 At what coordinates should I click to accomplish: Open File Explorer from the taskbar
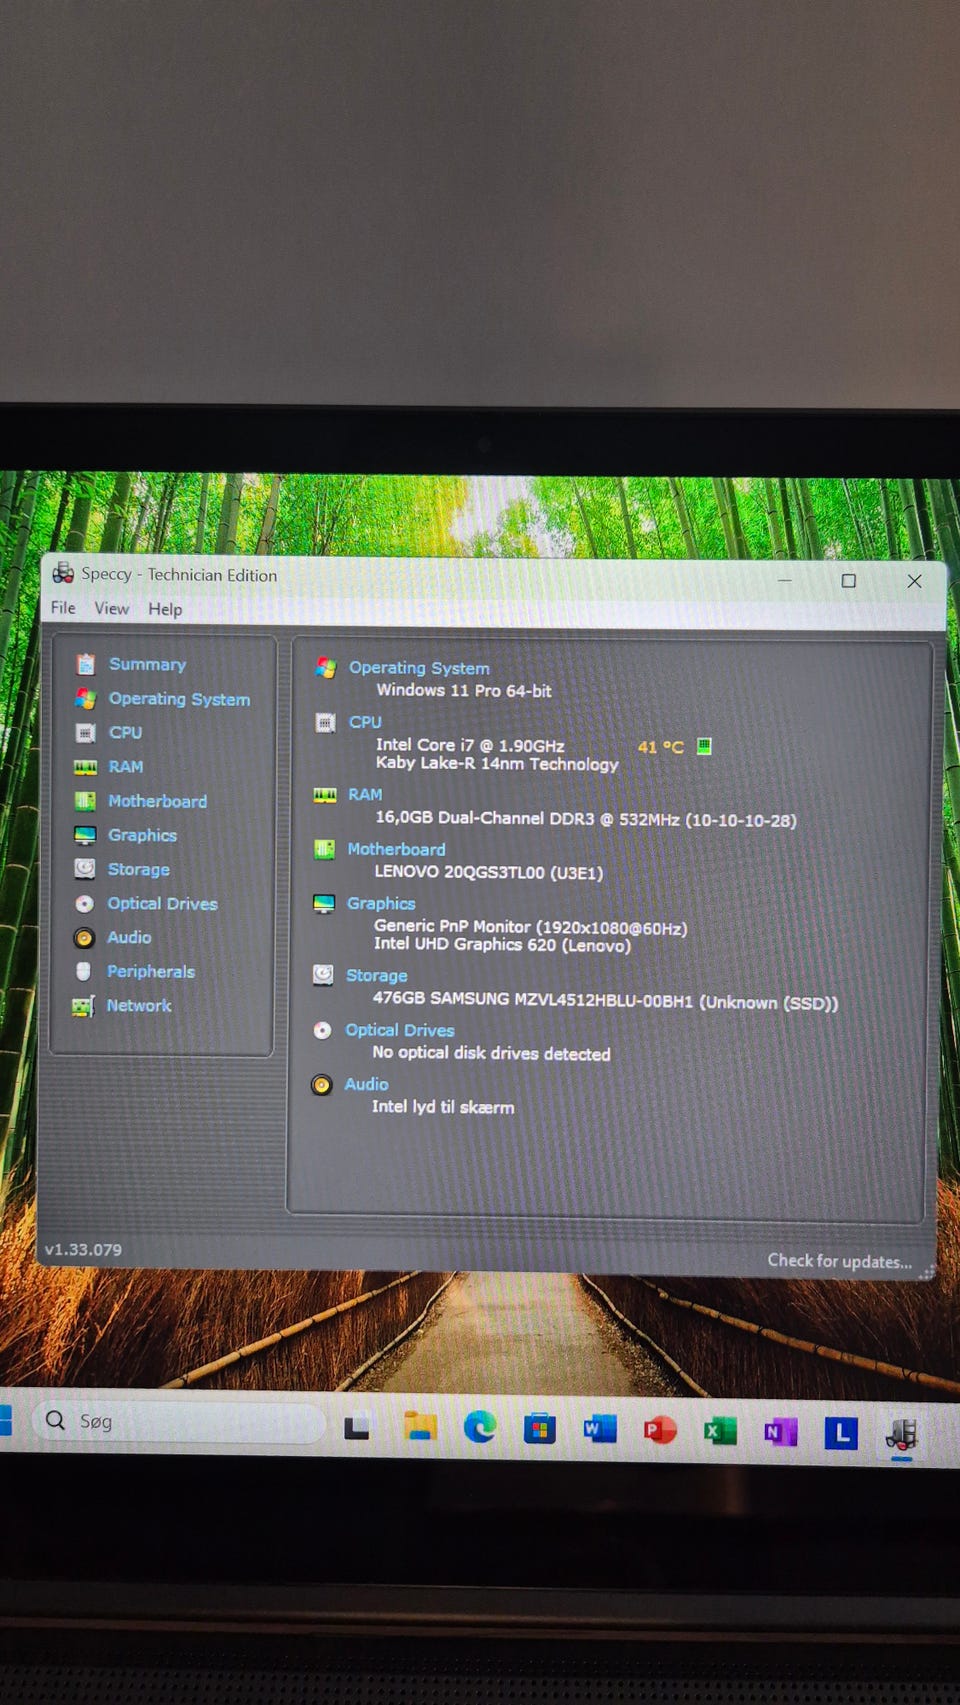coord(419,1427)
